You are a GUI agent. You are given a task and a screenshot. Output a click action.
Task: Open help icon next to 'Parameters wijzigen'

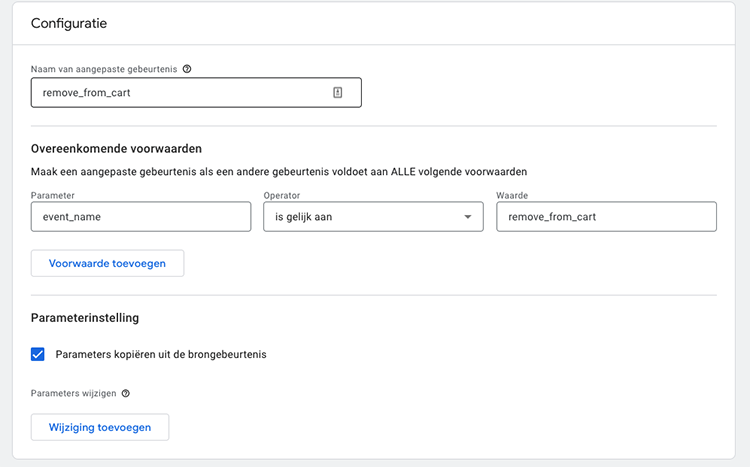click(x=125, y=393)
